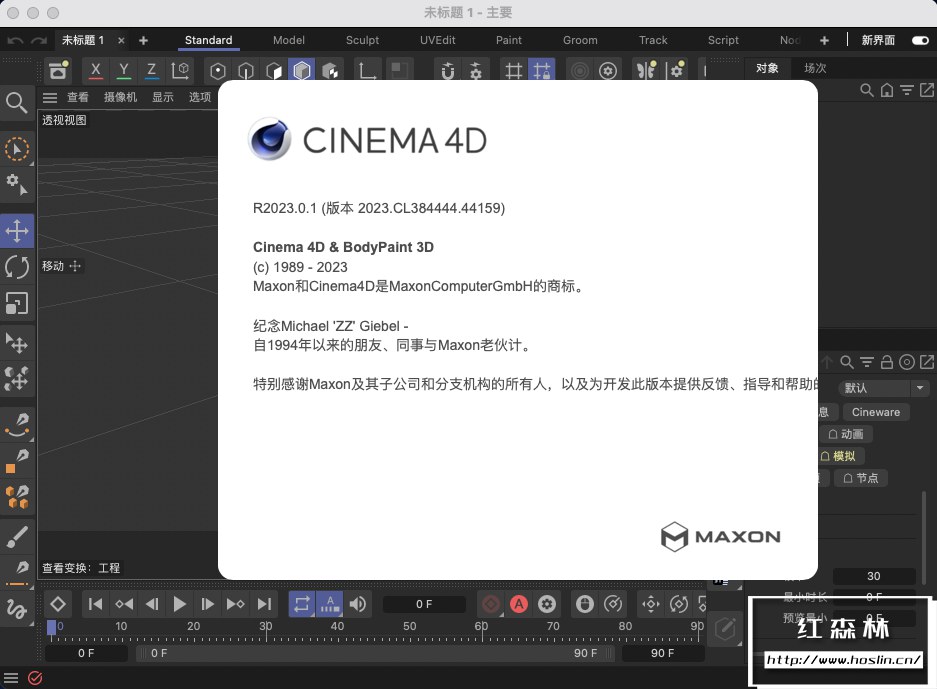The image size is (937, 689).
Task: Enable Autokeying red A button
Action: click(519, 604)
